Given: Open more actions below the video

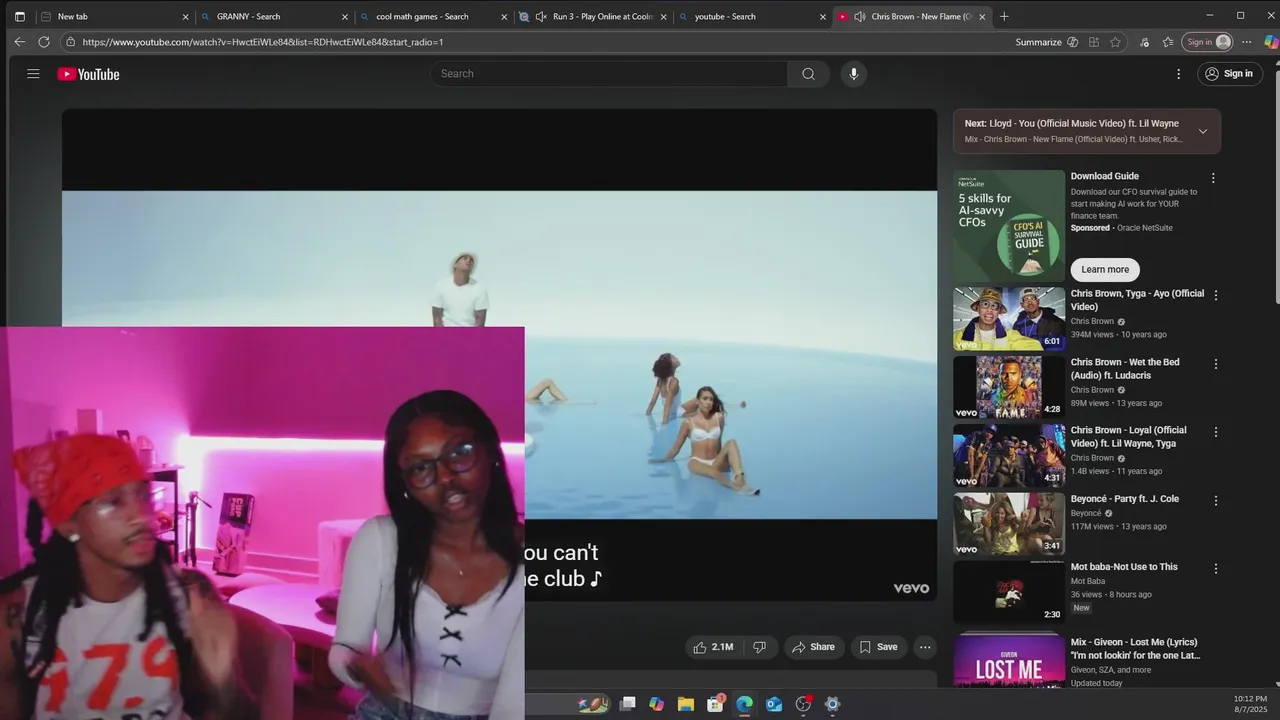Looking at the screenshot, I should tap(925, 647).
